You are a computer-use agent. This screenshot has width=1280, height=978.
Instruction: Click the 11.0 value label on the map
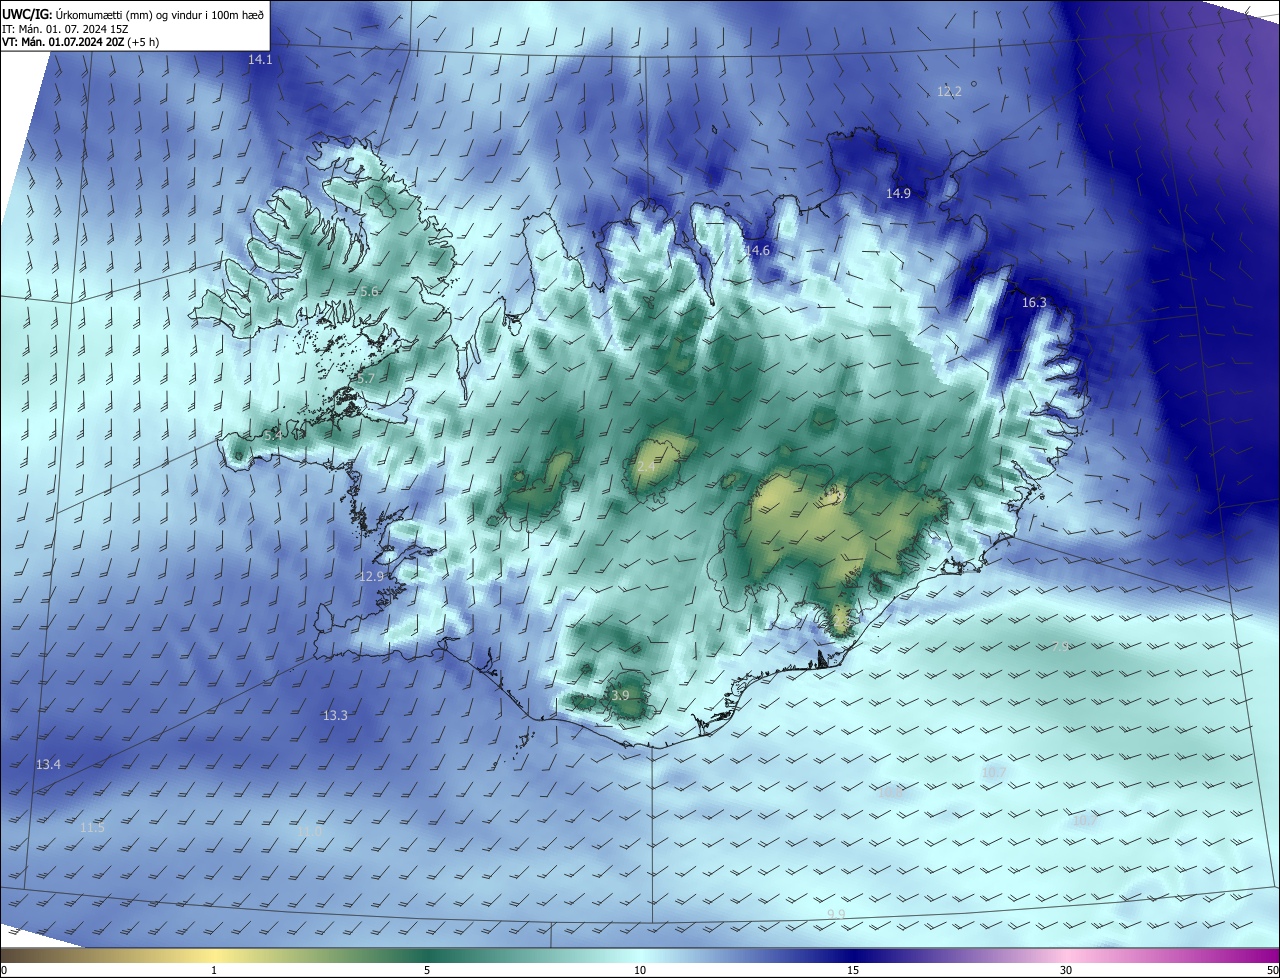[310, 831]
